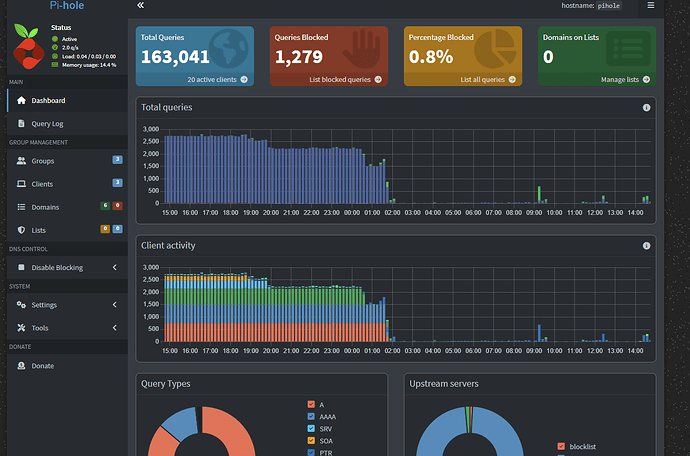Open the Dashboard menu item

67,100
